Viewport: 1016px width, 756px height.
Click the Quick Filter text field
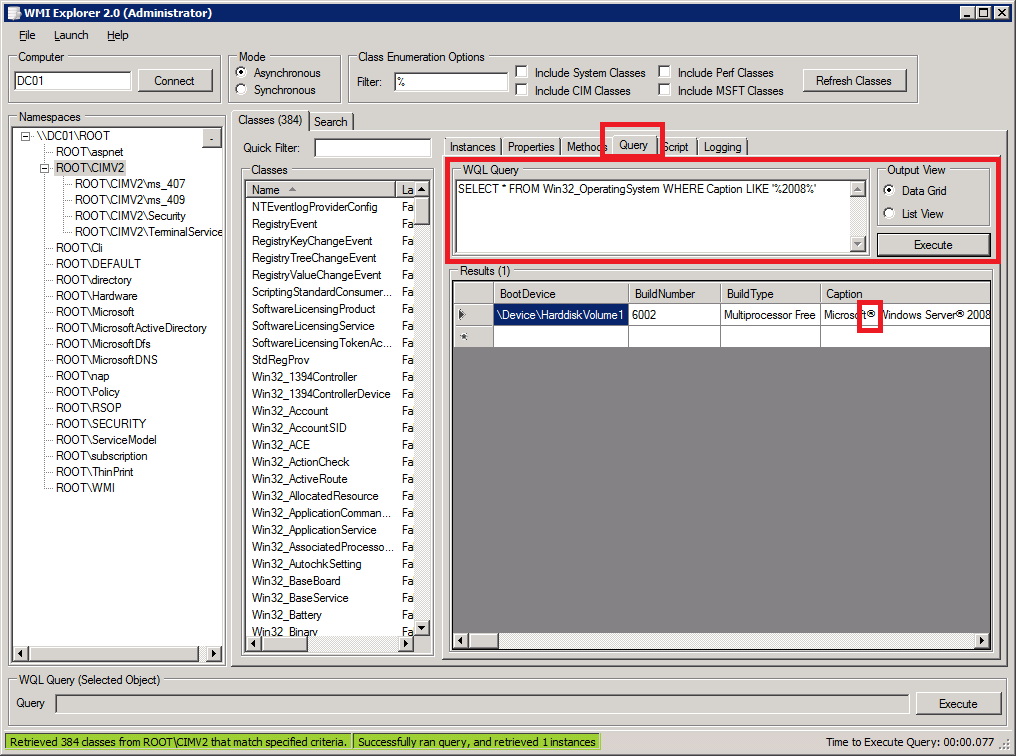click(372, 148)
